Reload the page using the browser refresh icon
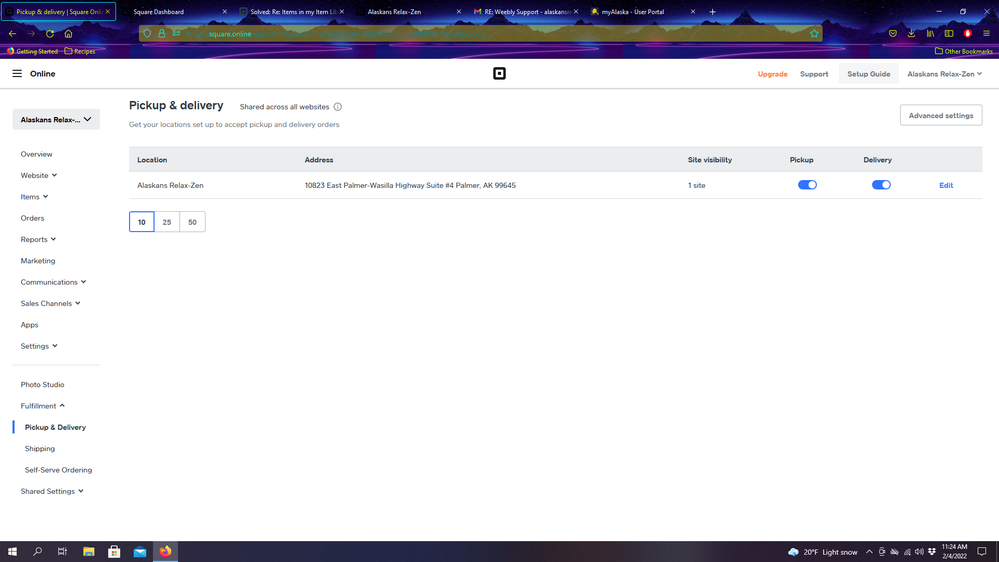Screen dimensions: 999x562 [50, 34]
